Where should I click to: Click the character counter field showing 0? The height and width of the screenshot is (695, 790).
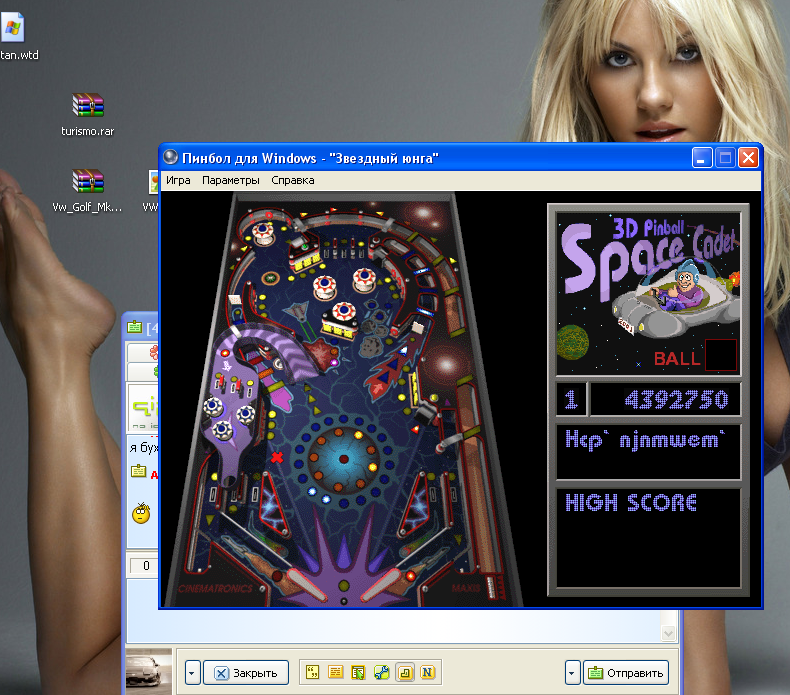pos(145,566)
